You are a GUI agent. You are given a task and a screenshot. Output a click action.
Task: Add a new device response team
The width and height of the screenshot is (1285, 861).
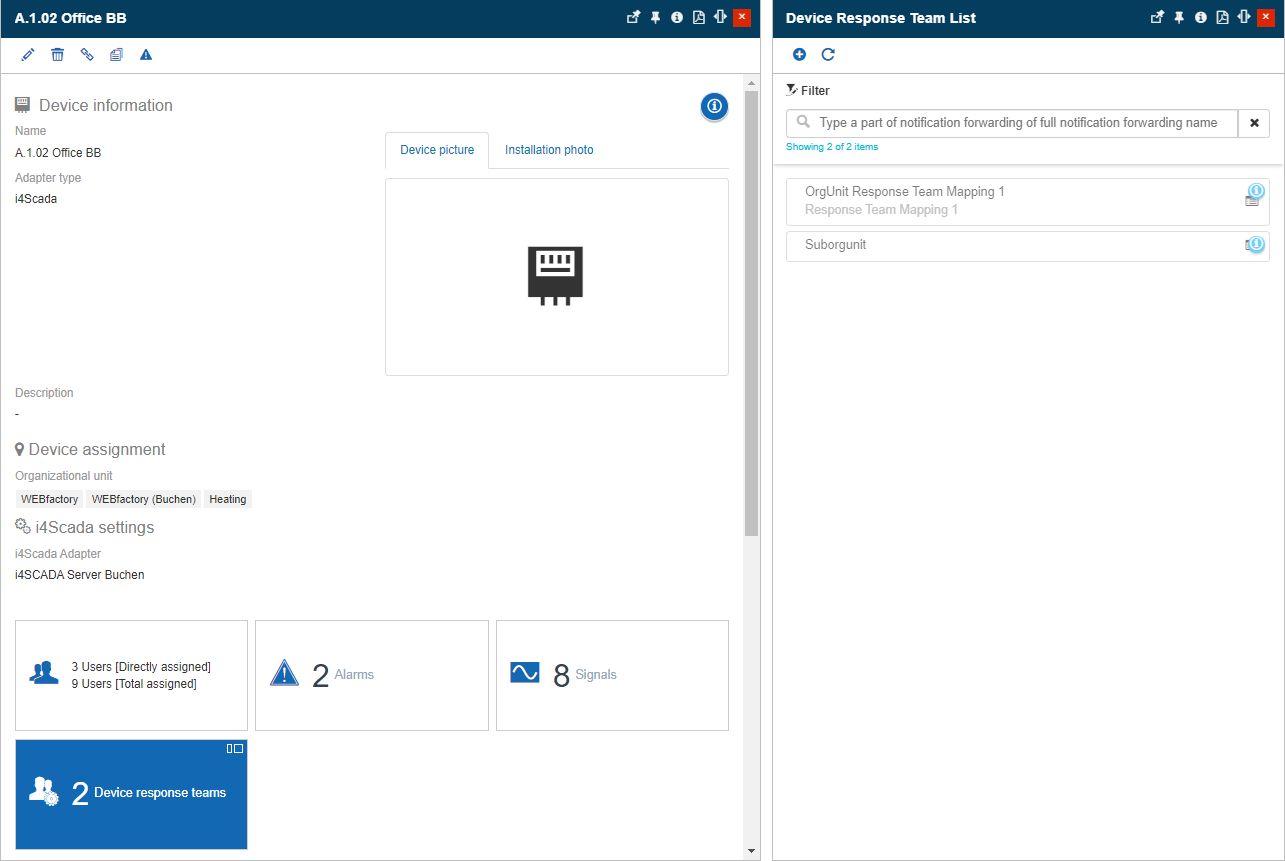pyautogui.click(x=799, y=55)
